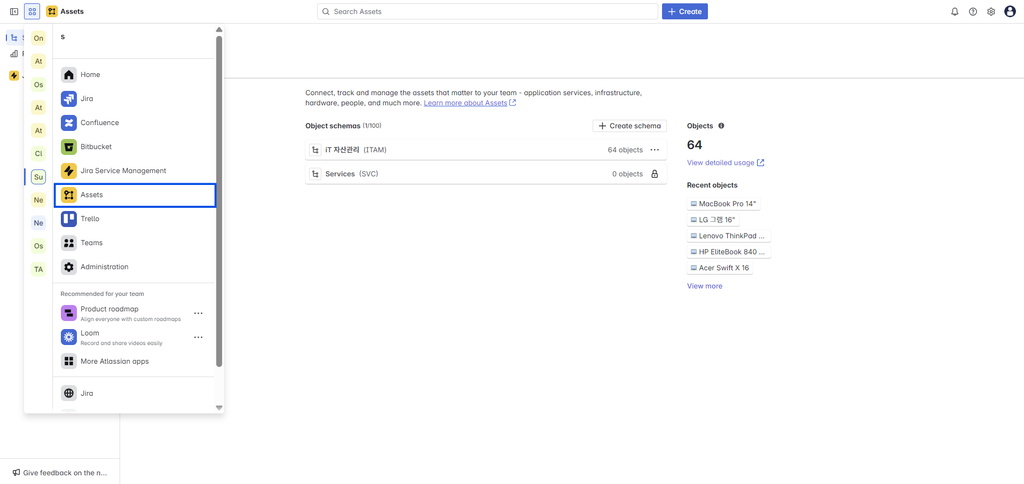Screen dimensions: 1024x484
Task: Click the app switcher scrollbar thumb
Action: [219, 201]
